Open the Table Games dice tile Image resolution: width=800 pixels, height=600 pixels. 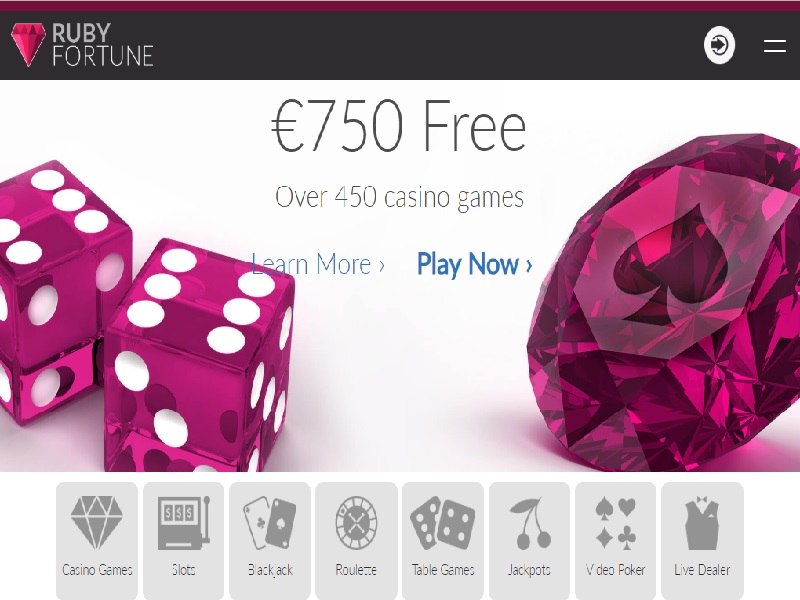[x=443, y=540]
